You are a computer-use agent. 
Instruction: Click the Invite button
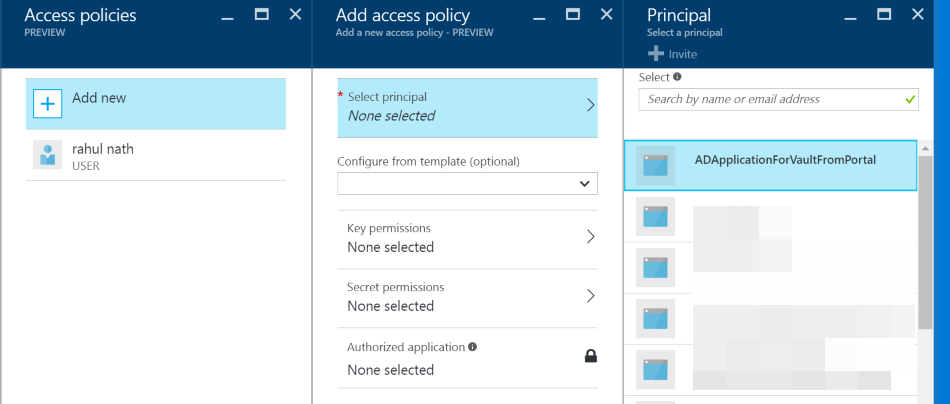pos(672,54)
